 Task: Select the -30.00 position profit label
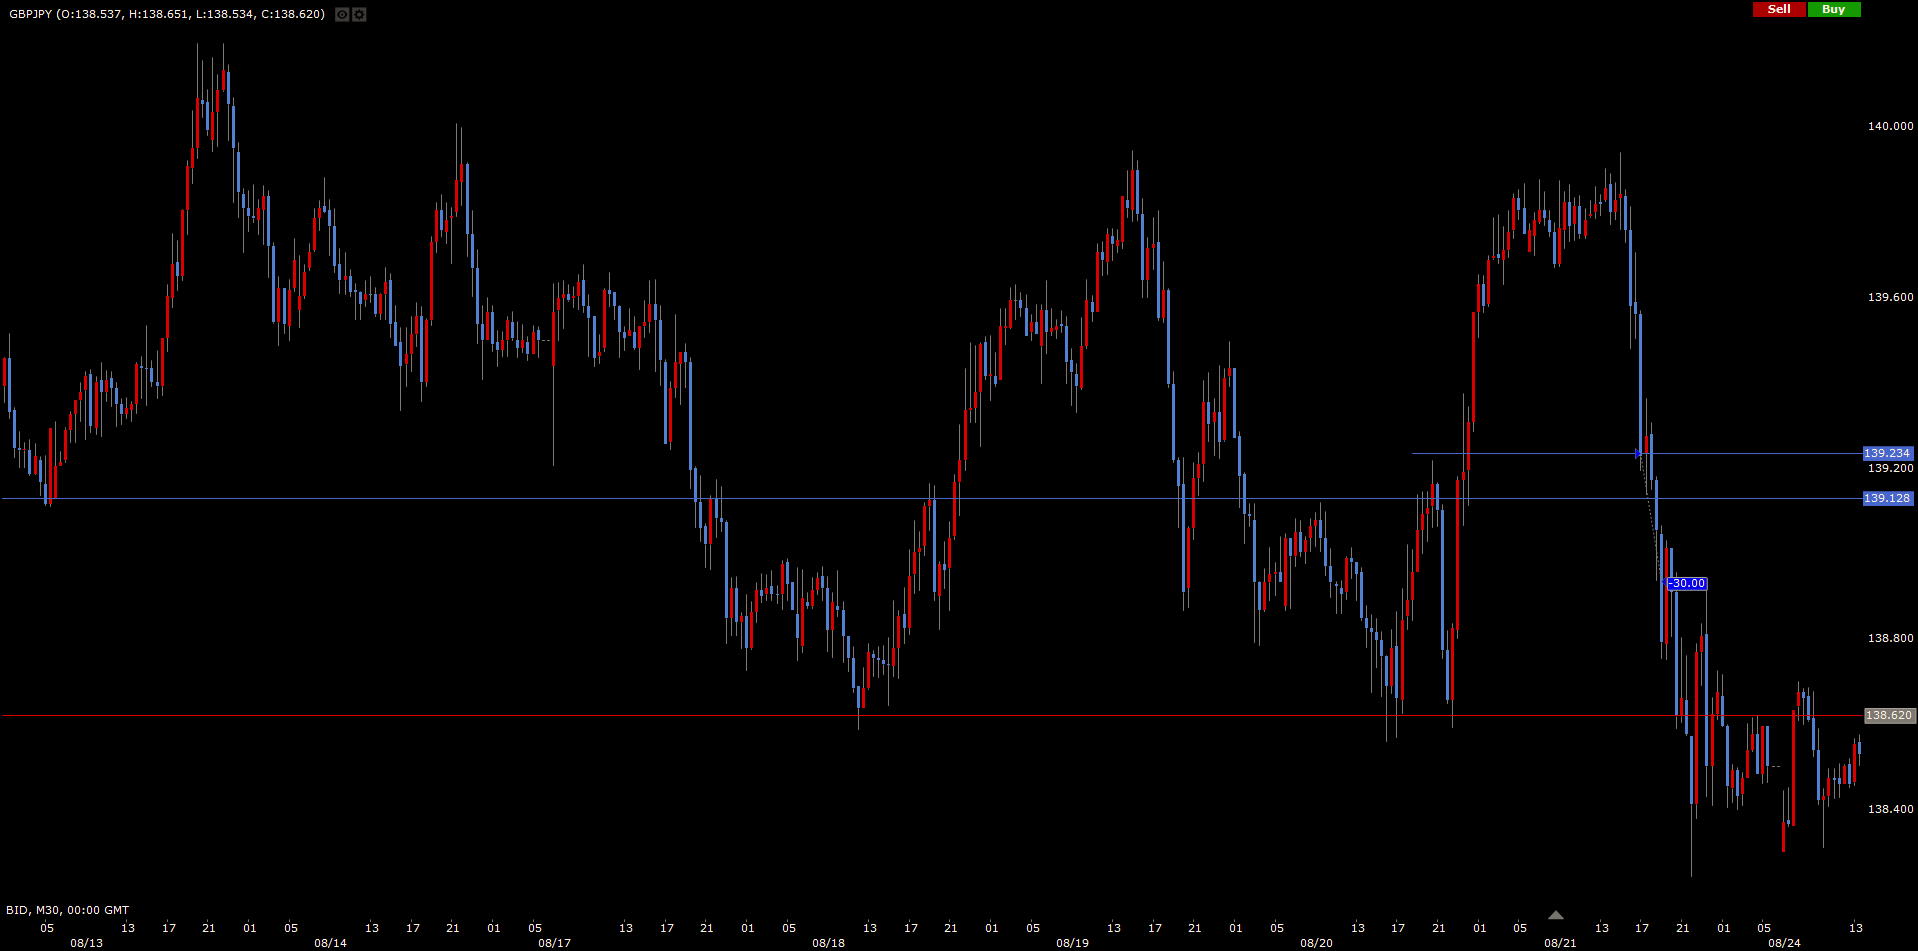click(x=1687, y=584)
